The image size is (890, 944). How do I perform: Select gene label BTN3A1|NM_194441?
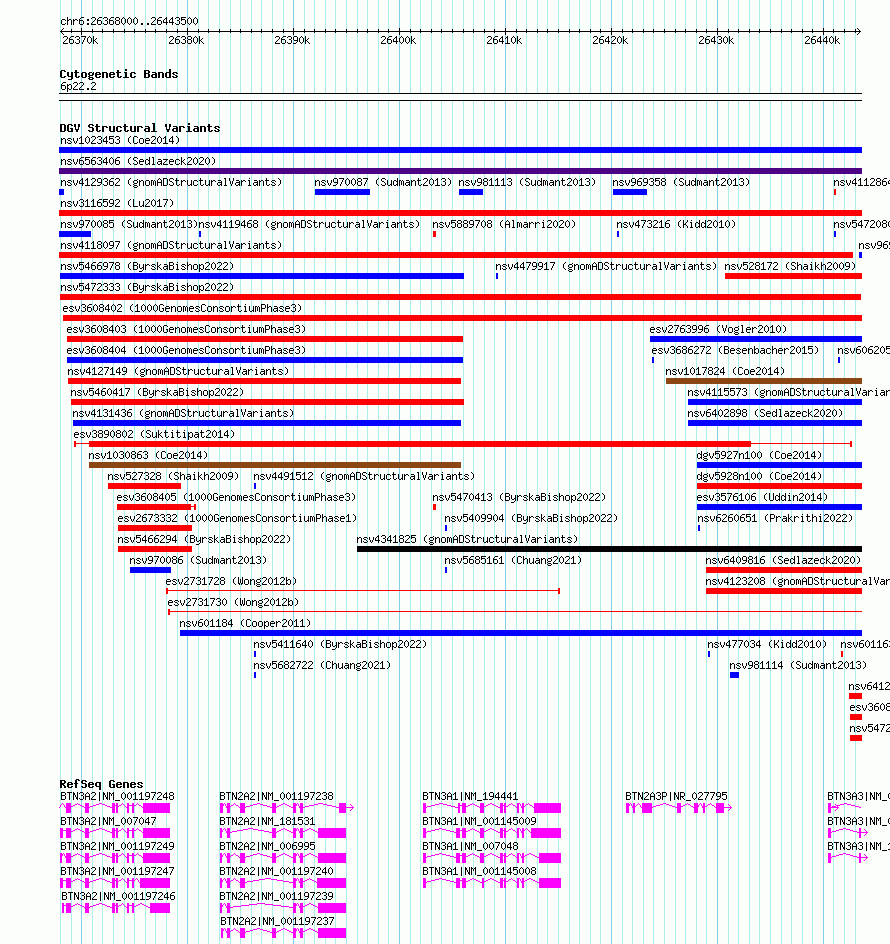click(470, 796)
